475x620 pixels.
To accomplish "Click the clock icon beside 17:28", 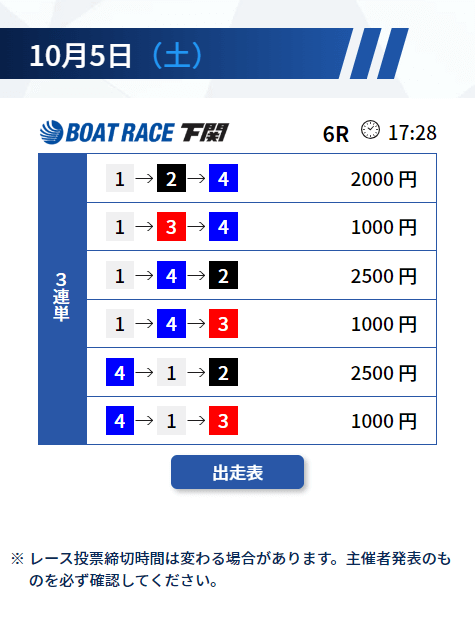I will 370,130.
